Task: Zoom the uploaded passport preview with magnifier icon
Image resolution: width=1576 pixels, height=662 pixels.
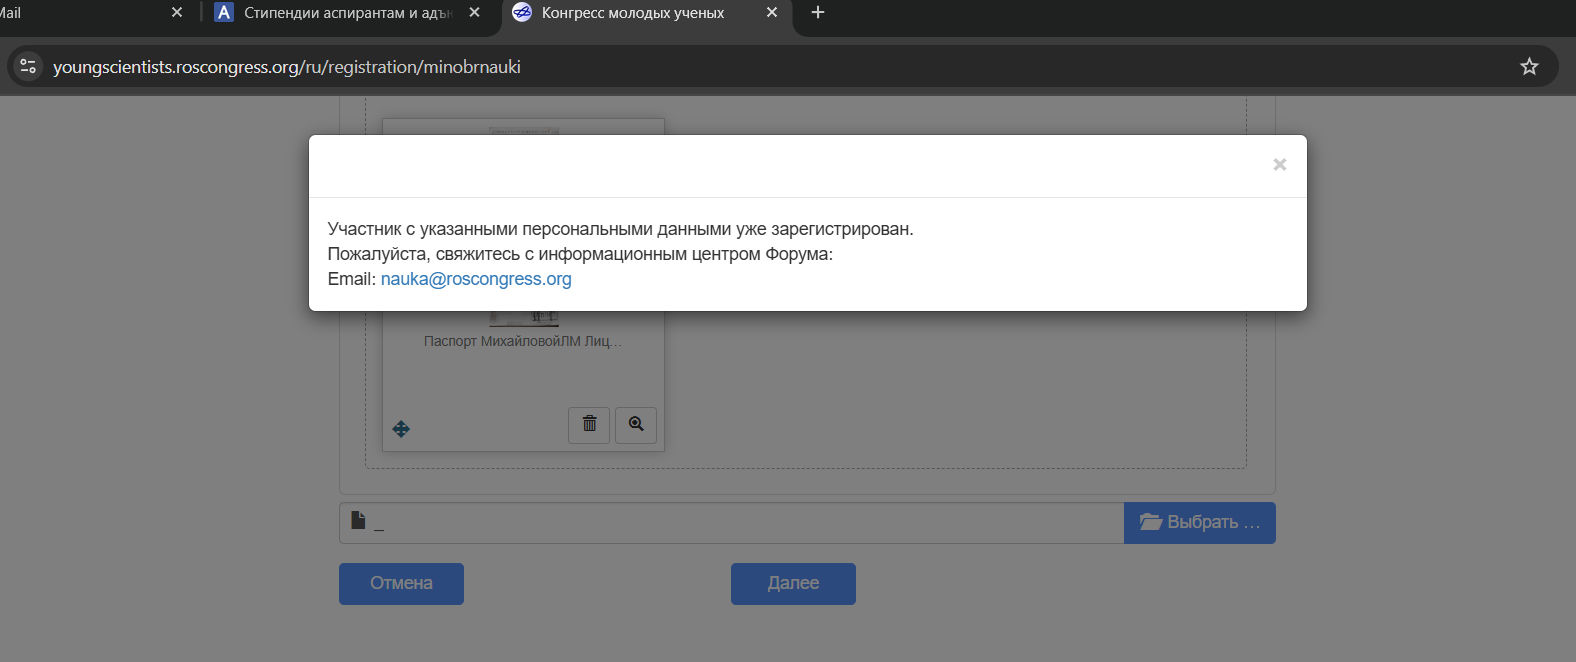Action: pyautogui.click(x=636, y=424)
